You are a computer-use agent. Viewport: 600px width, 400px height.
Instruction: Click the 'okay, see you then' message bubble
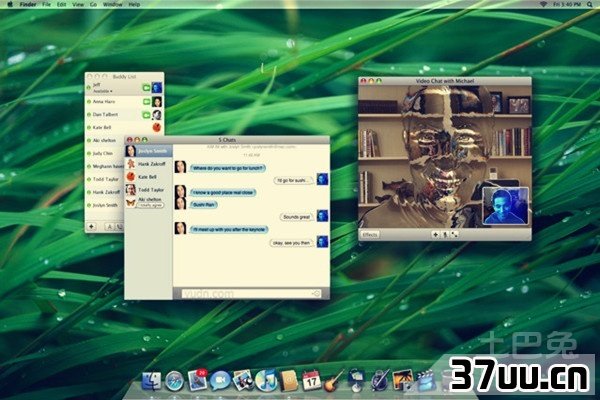coord(292,243)
